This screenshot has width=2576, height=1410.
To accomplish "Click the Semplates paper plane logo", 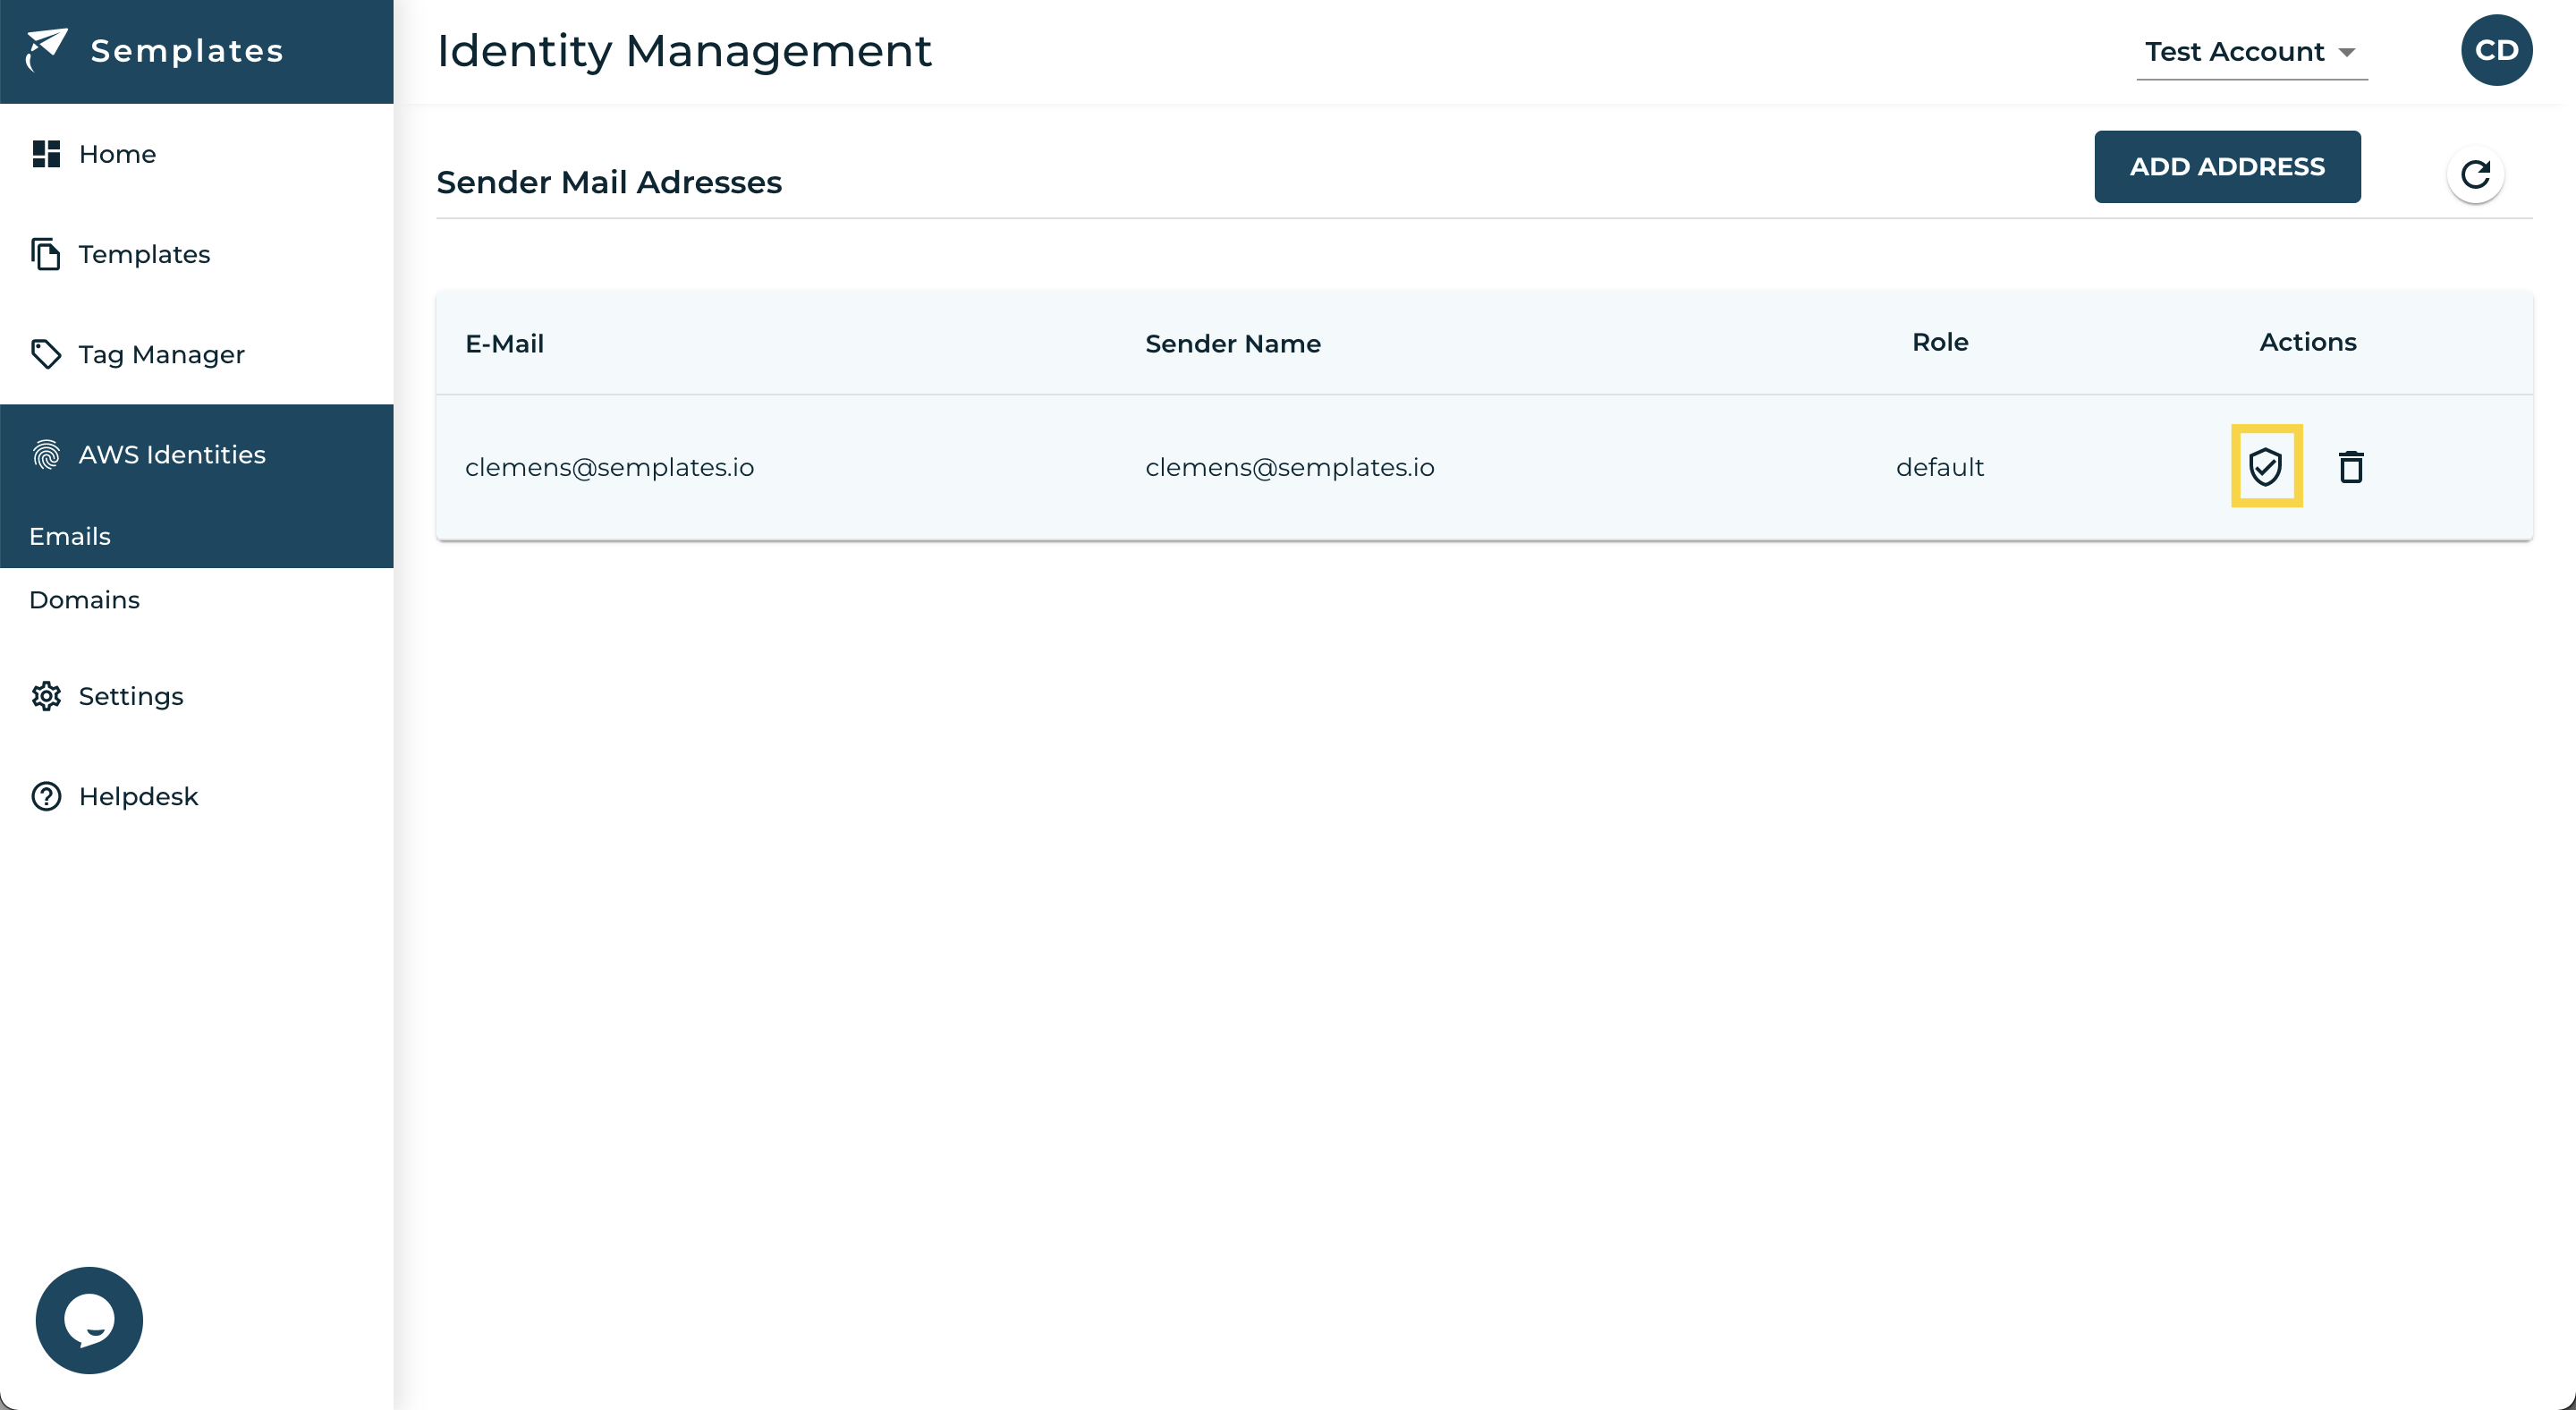I will point(46,49).
